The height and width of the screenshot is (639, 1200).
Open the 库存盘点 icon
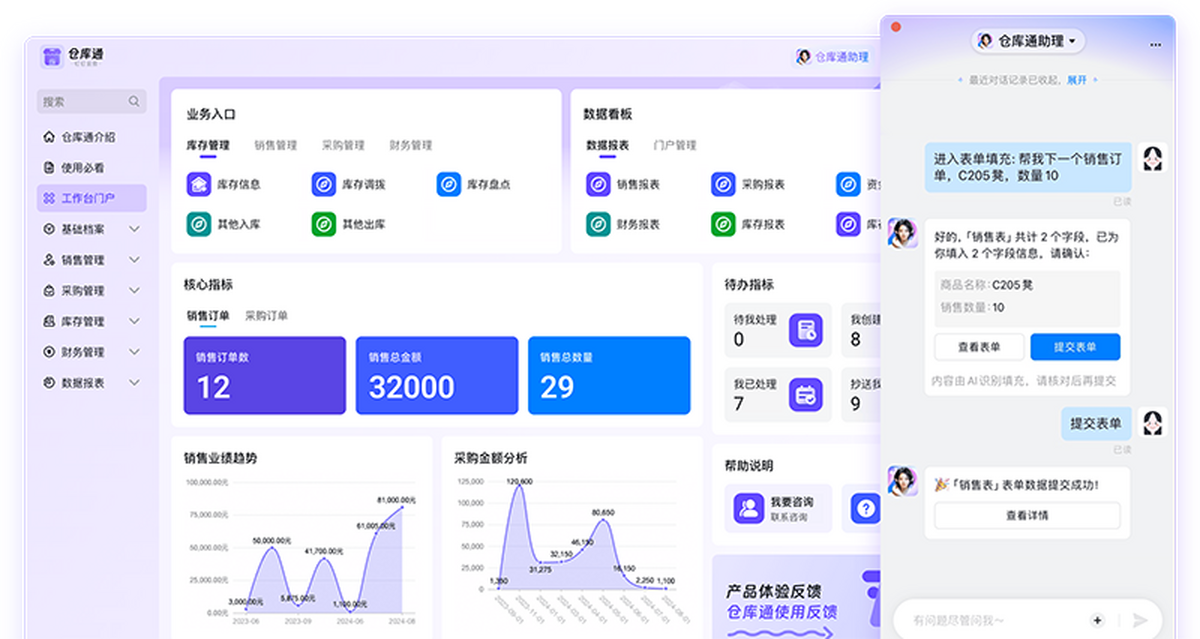pos(448,184)
